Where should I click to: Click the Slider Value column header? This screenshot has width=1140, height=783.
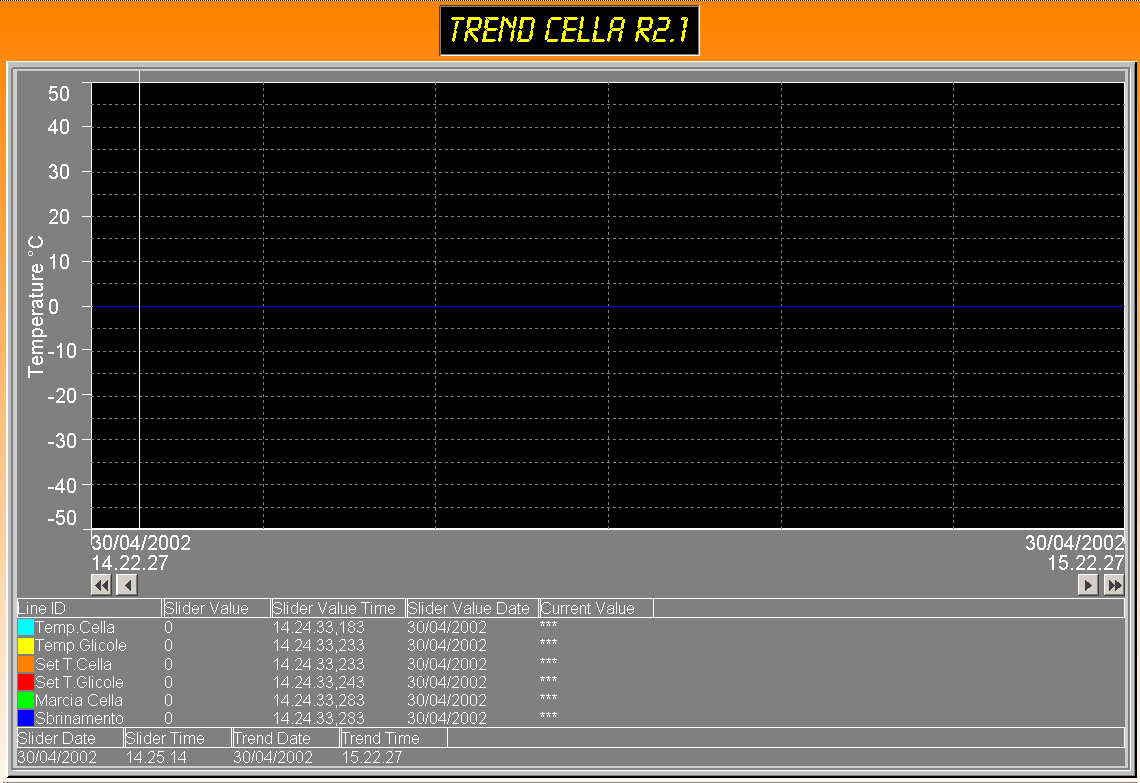click(x=216, y=608)
